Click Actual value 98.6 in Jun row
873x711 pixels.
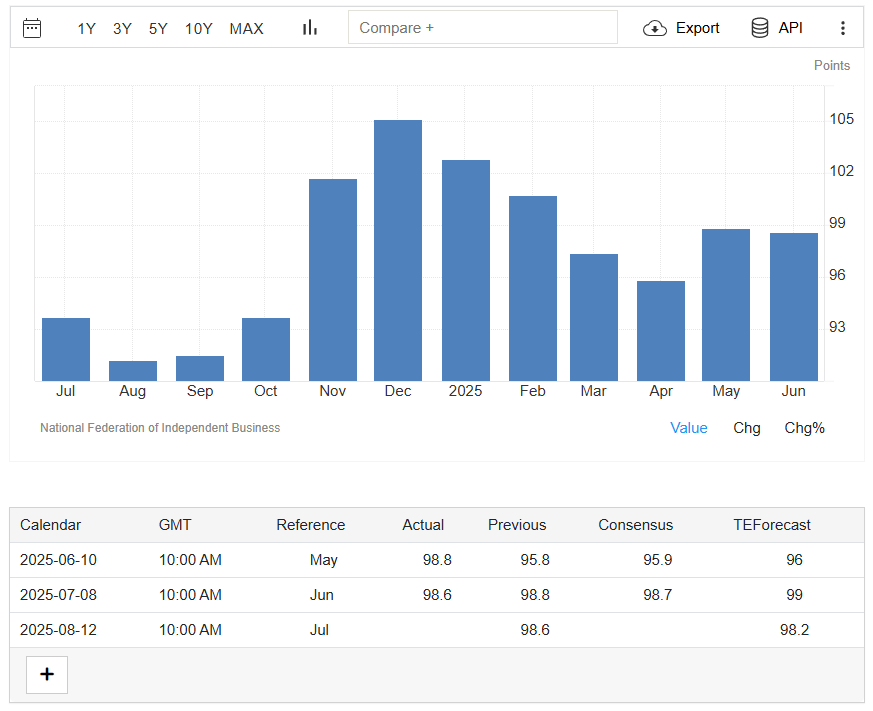click(x=437, y=595)
